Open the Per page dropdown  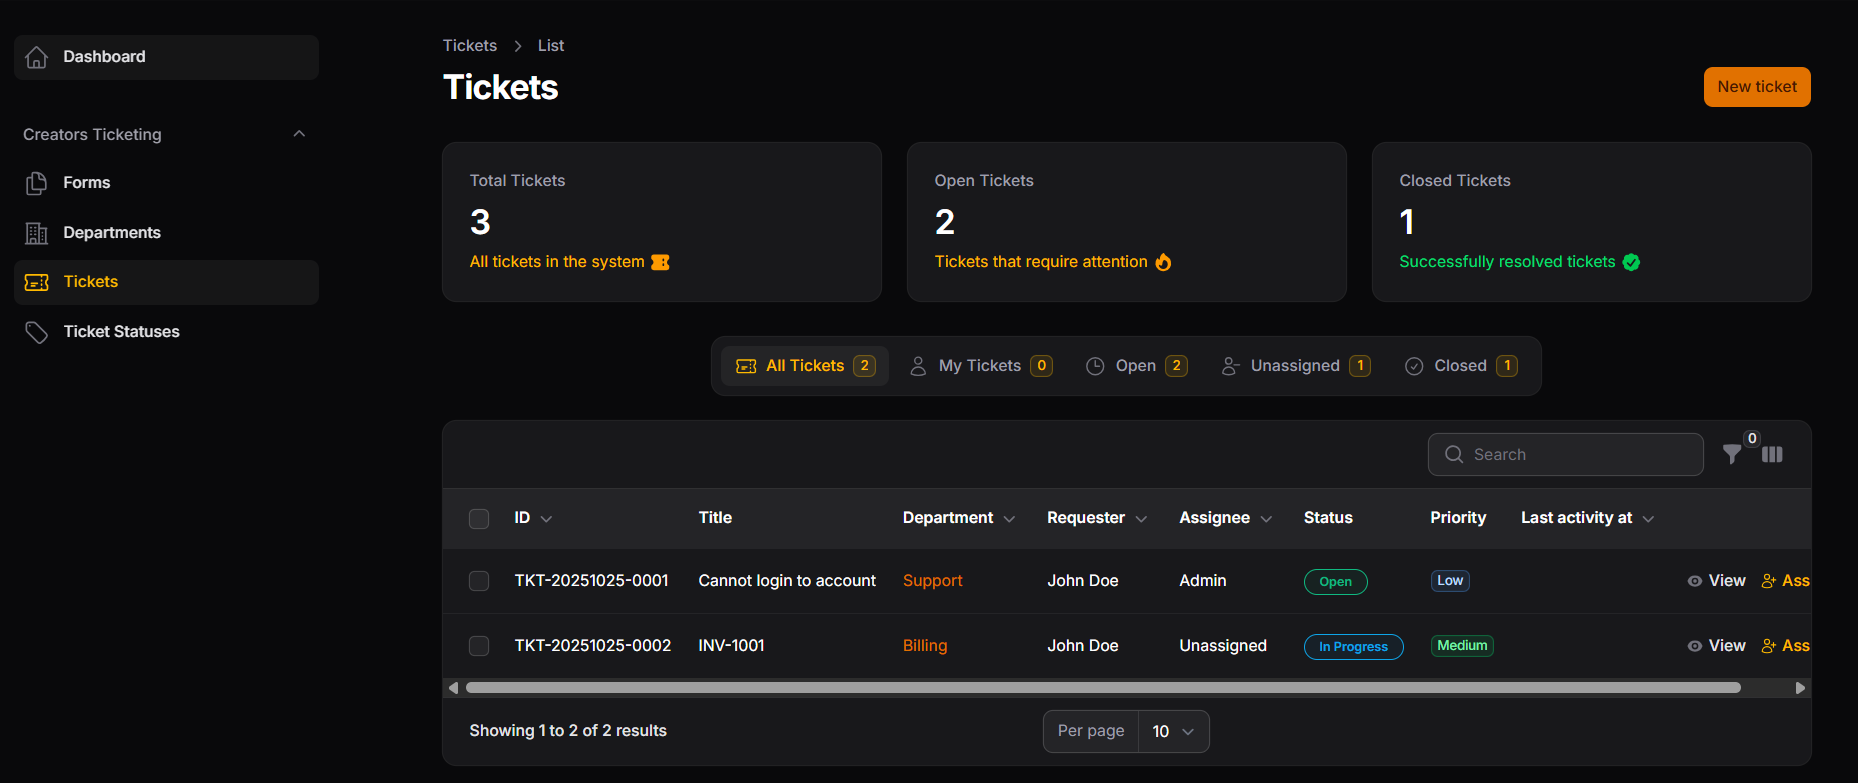pyautogui.click(x=1173, y=731)
